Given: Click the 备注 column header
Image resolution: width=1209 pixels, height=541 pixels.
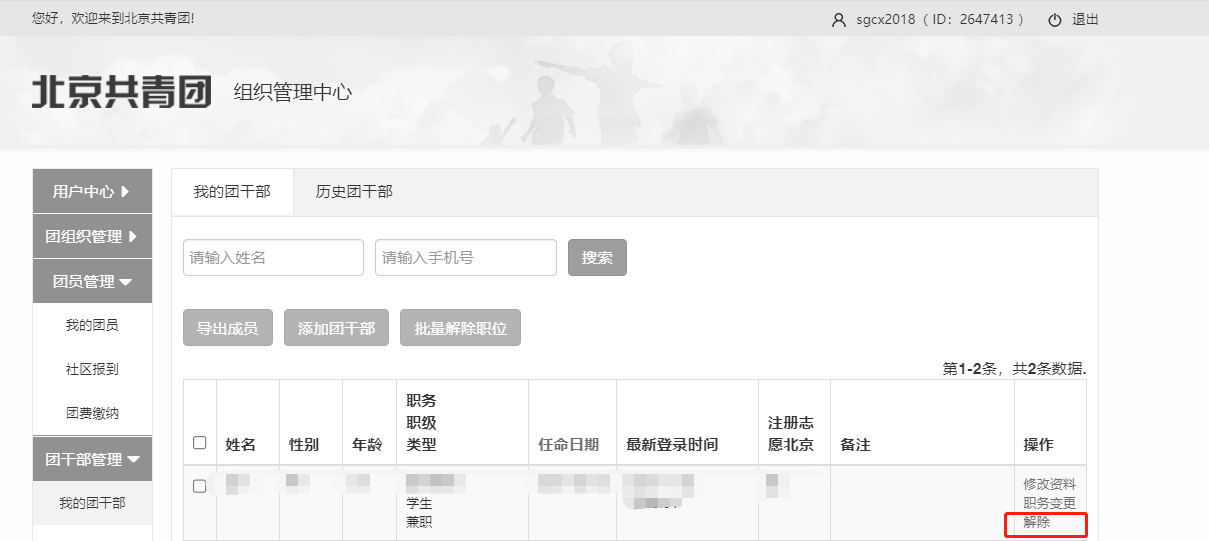Looking at the screenshot, I should point(855,445).
